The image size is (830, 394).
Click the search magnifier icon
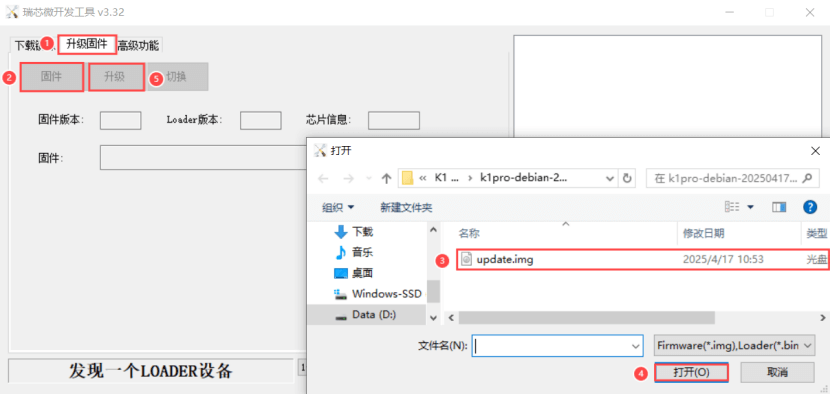(x=807, y=178)
